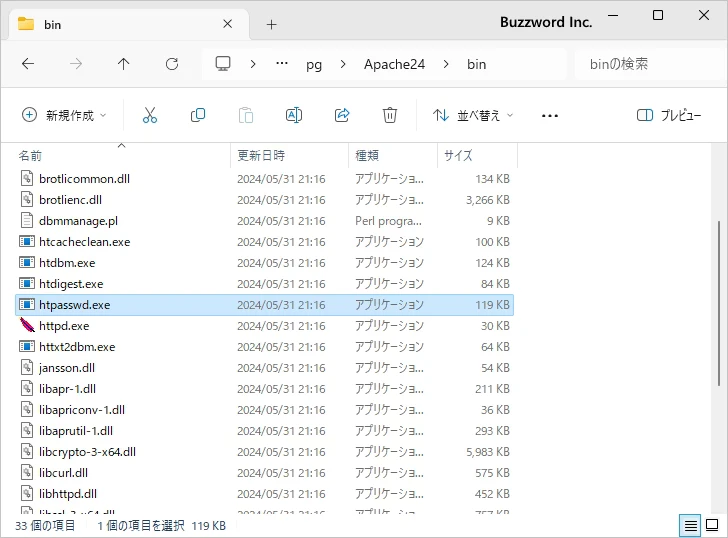The height and width of the screenshot is (538, 728).
Task: Click the 33 items count in status bar
Action: (45, 525)
